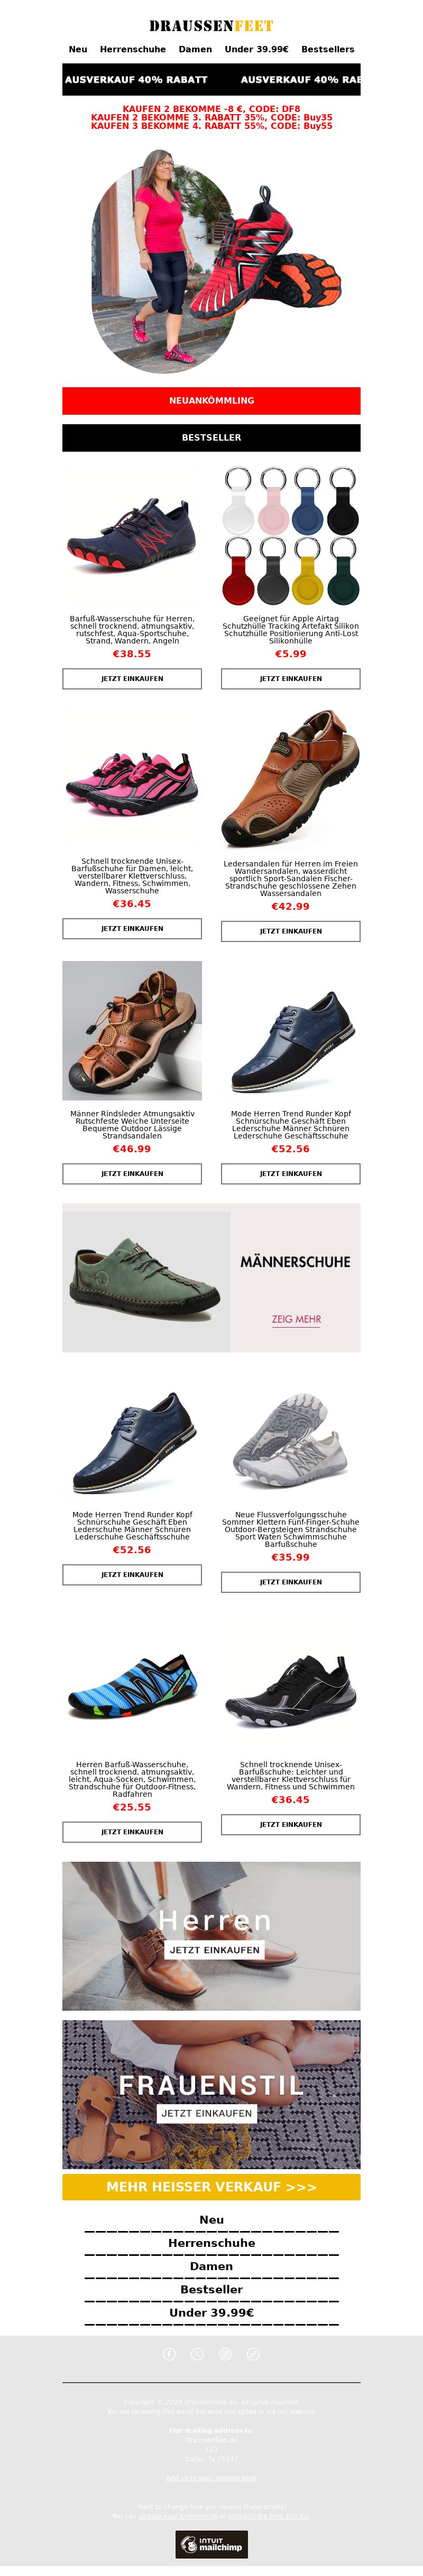Click the red NEUANKÖMMLING banner button
The height and width of the screenshot is (2576, 423).
(211, 400)
